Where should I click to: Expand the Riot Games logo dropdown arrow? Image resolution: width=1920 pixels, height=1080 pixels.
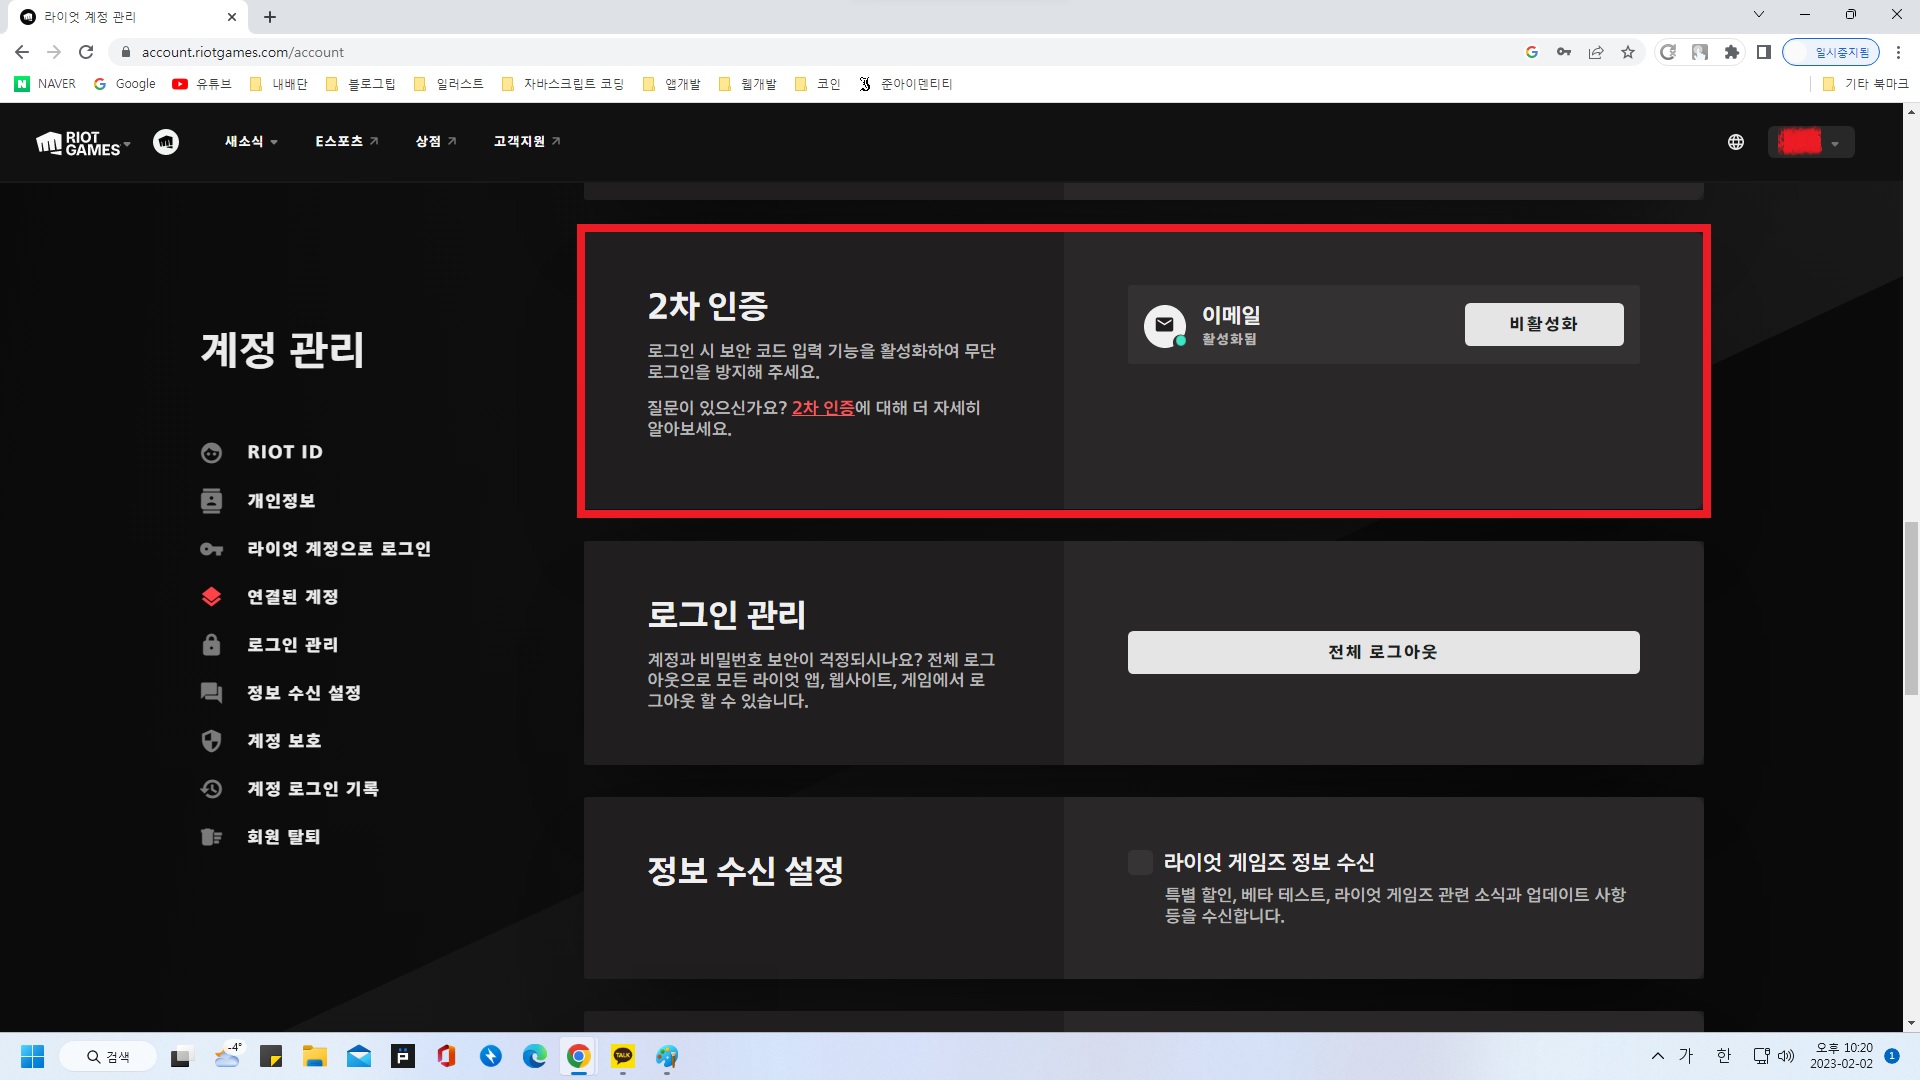127,145
